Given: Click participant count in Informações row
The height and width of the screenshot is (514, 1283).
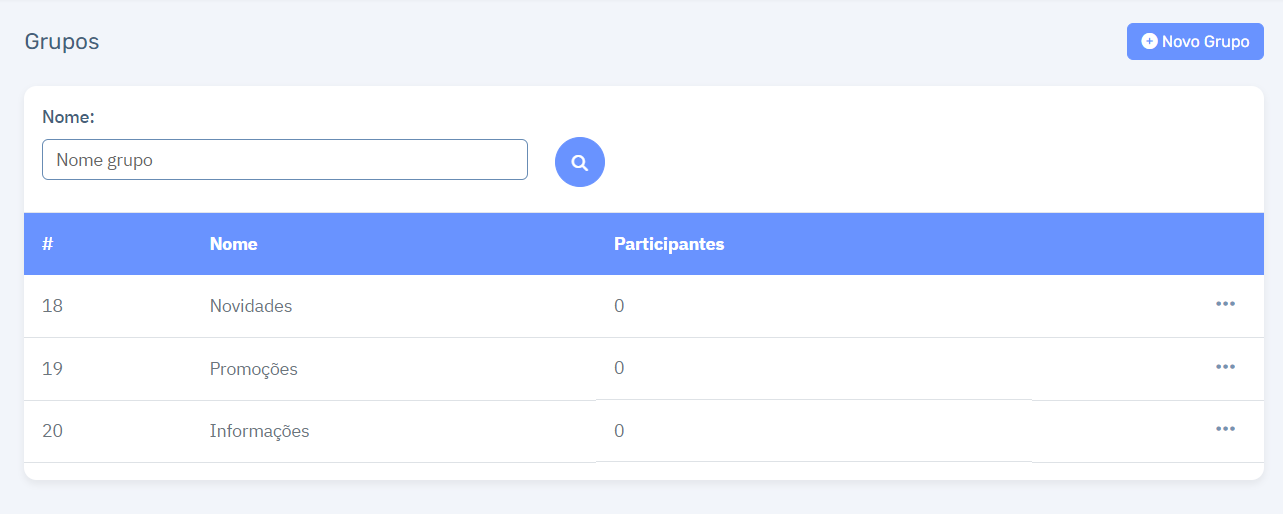Looking at the screenshot, I should coord(619,431).
